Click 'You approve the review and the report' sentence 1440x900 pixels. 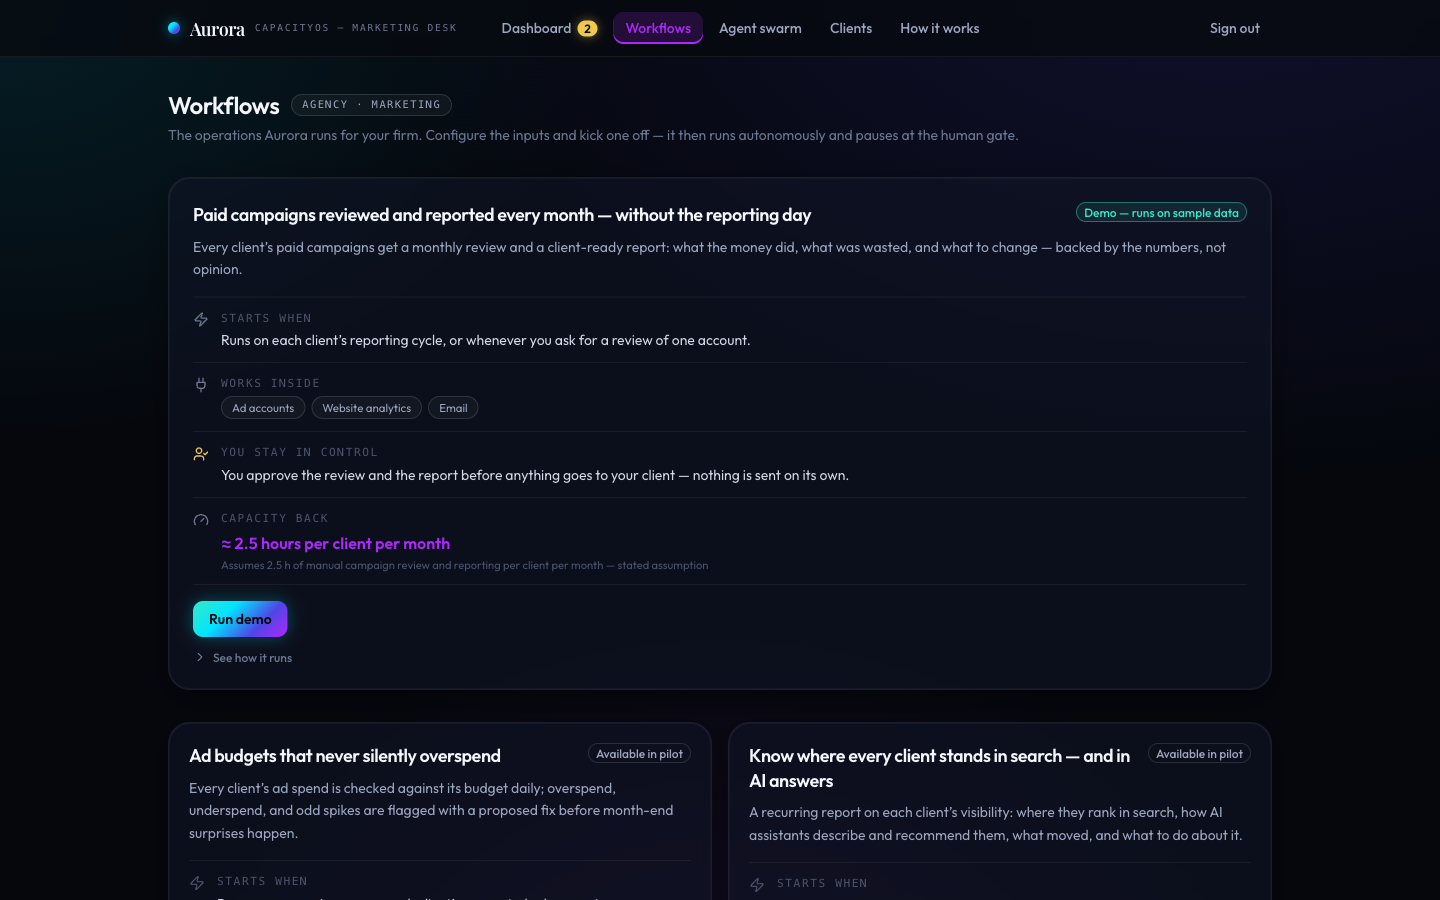tap(534, 475)
